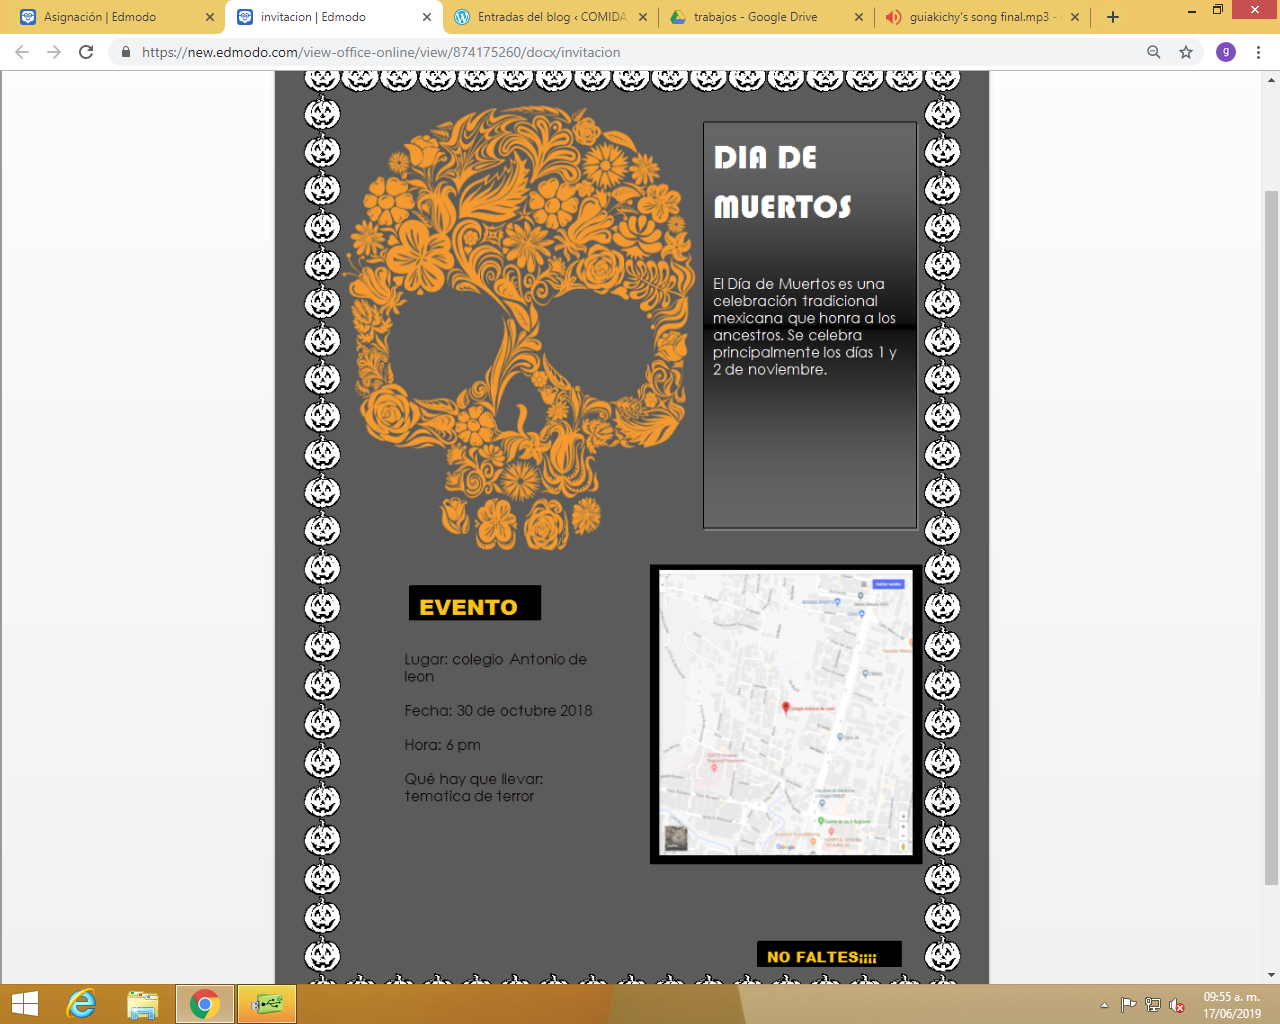Viewport: 1280px width, 1024px height.
Task: Click the map thumbnail in the invitation
Action: click(786, 713)
